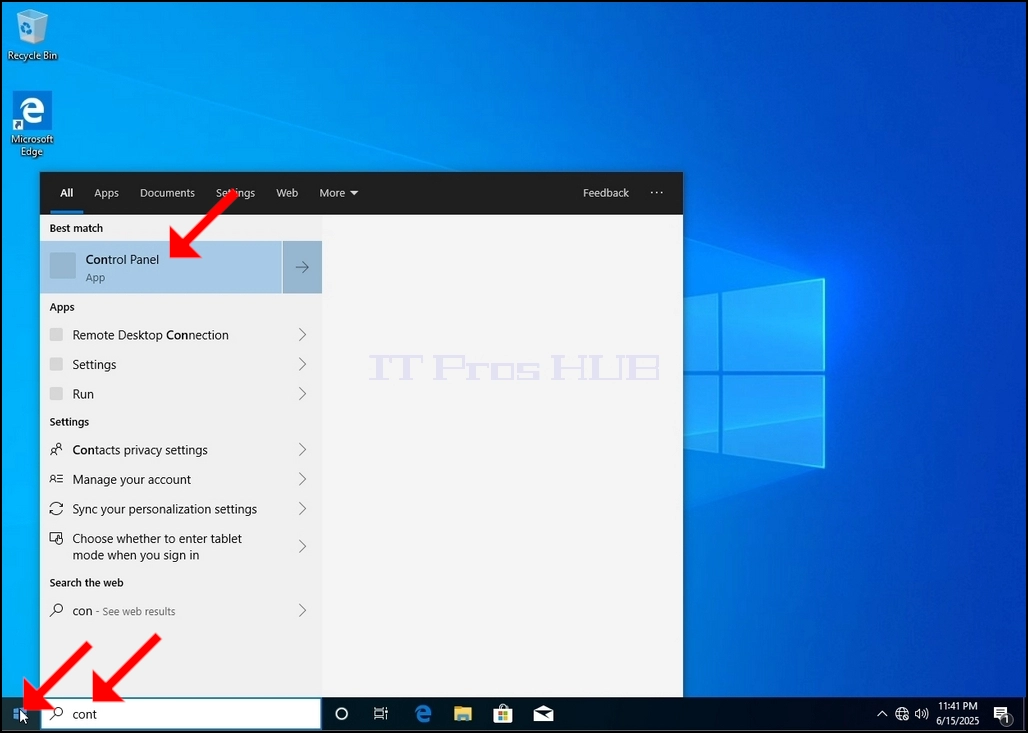Click the Run app result icon
Viewport: 1028px width, 733px height.
pos(56,393)
